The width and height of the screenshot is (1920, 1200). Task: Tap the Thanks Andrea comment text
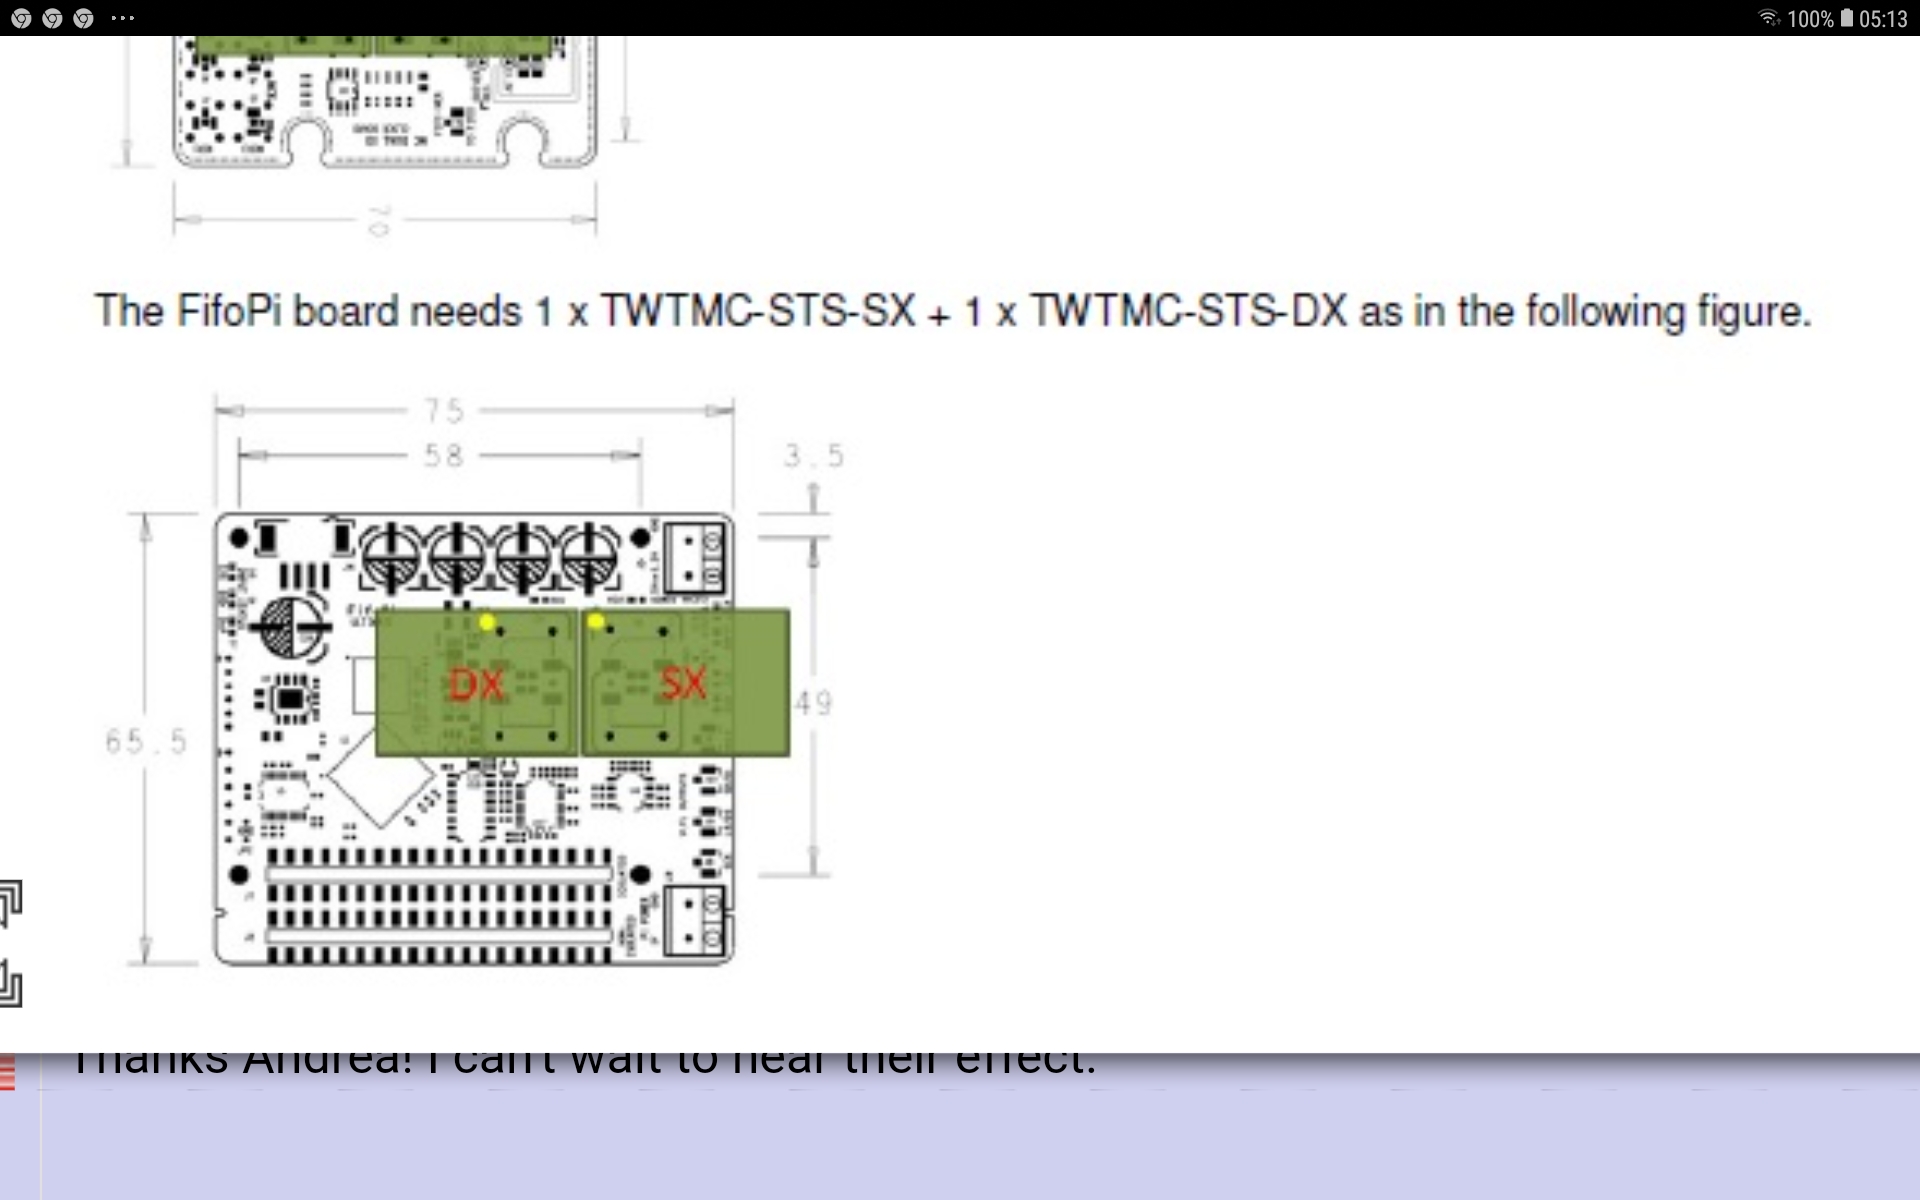(583, 1064)
